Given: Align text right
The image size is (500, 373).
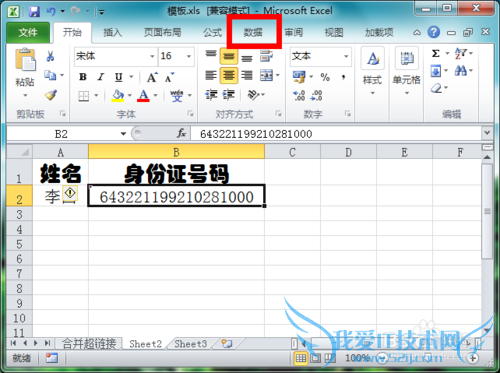Looking at the screenshot, I should [x=247, y=75].
